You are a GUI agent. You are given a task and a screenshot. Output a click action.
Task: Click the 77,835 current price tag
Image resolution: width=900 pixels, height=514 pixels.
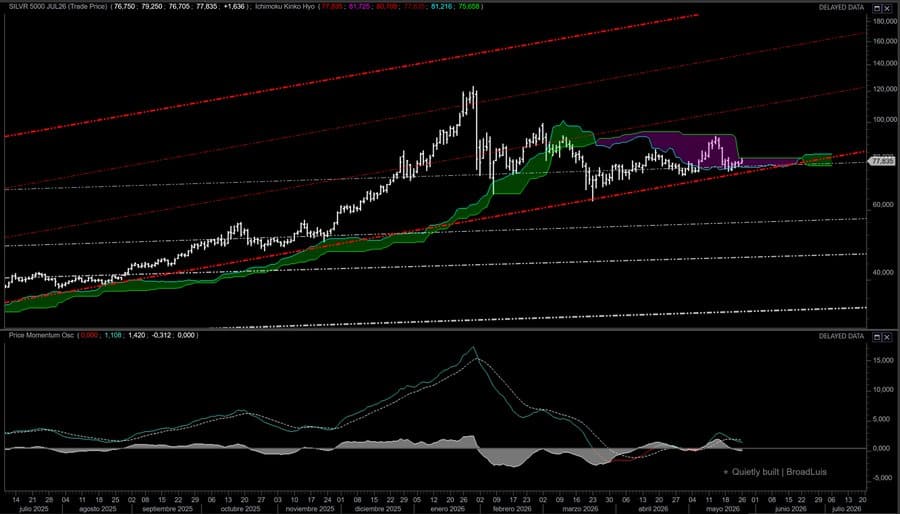point(883,162)
